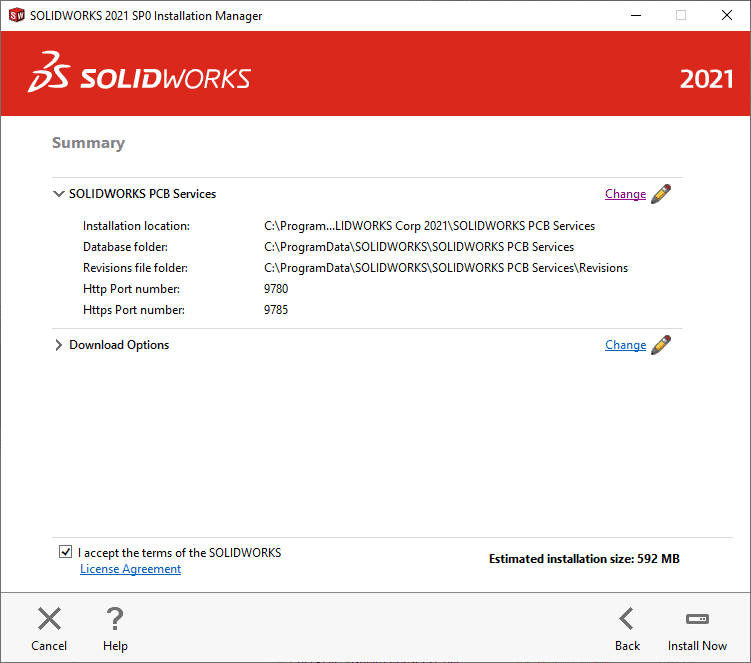The height and width of the screenshot is (663, 751).
Task: Click Change link for SOLIDWORKS PCB Services
Action: pyautogui.click(x=626, y=194)
